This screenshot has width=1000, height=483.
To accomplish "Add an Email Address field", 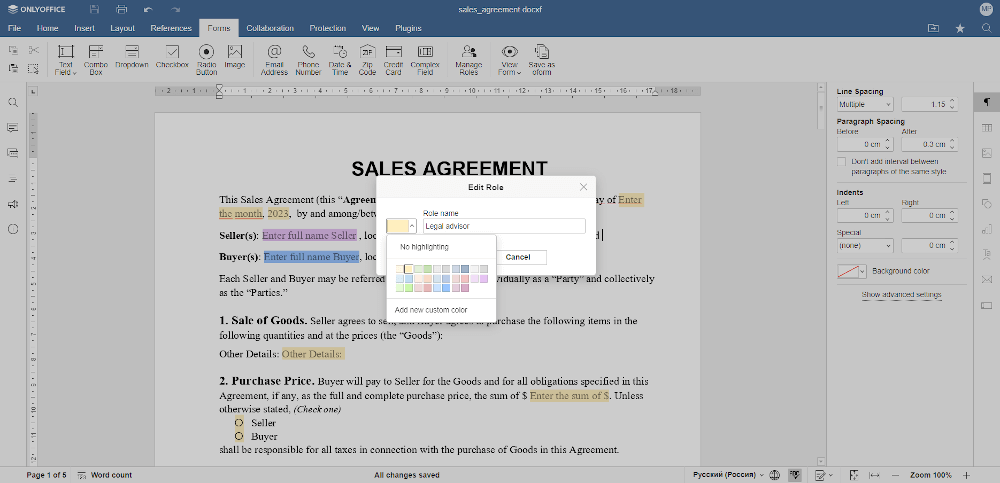I will pyautogui.click(x=274, y=55).
